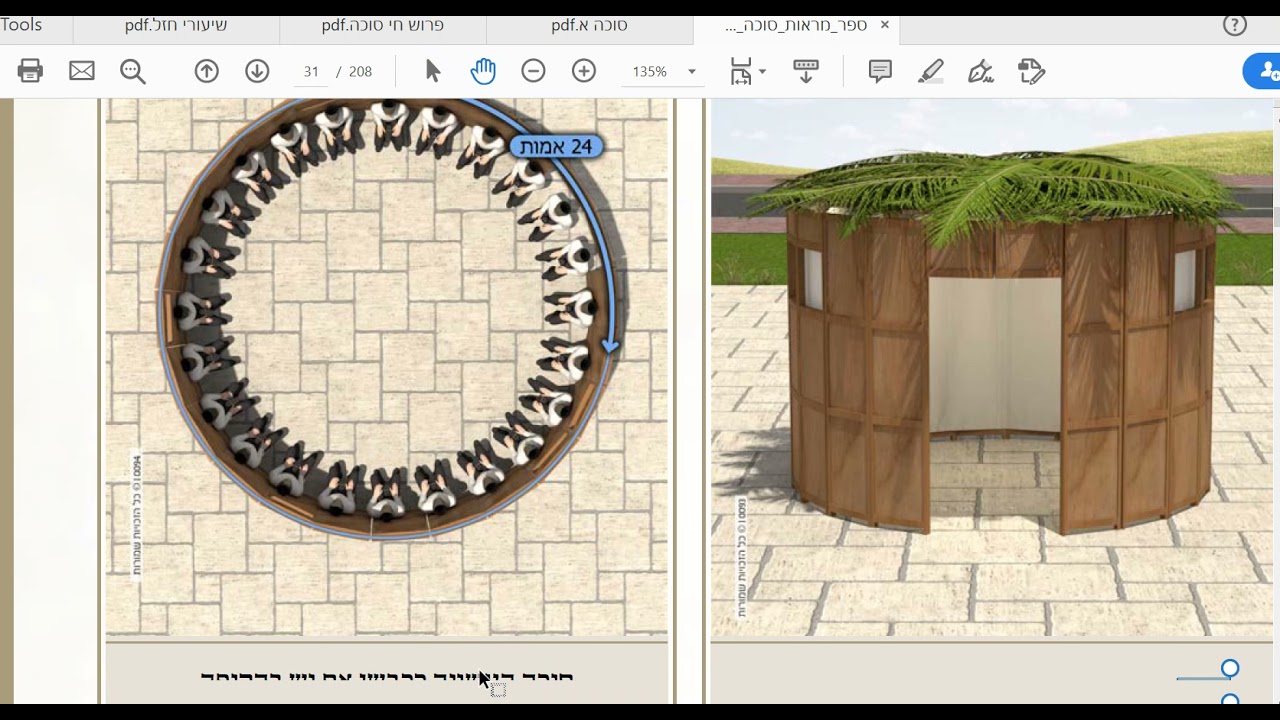The image size is (1280, 720).
Task: Select the ספר_מראות_סוכה document tab
Action: click(x=796, y=25)
